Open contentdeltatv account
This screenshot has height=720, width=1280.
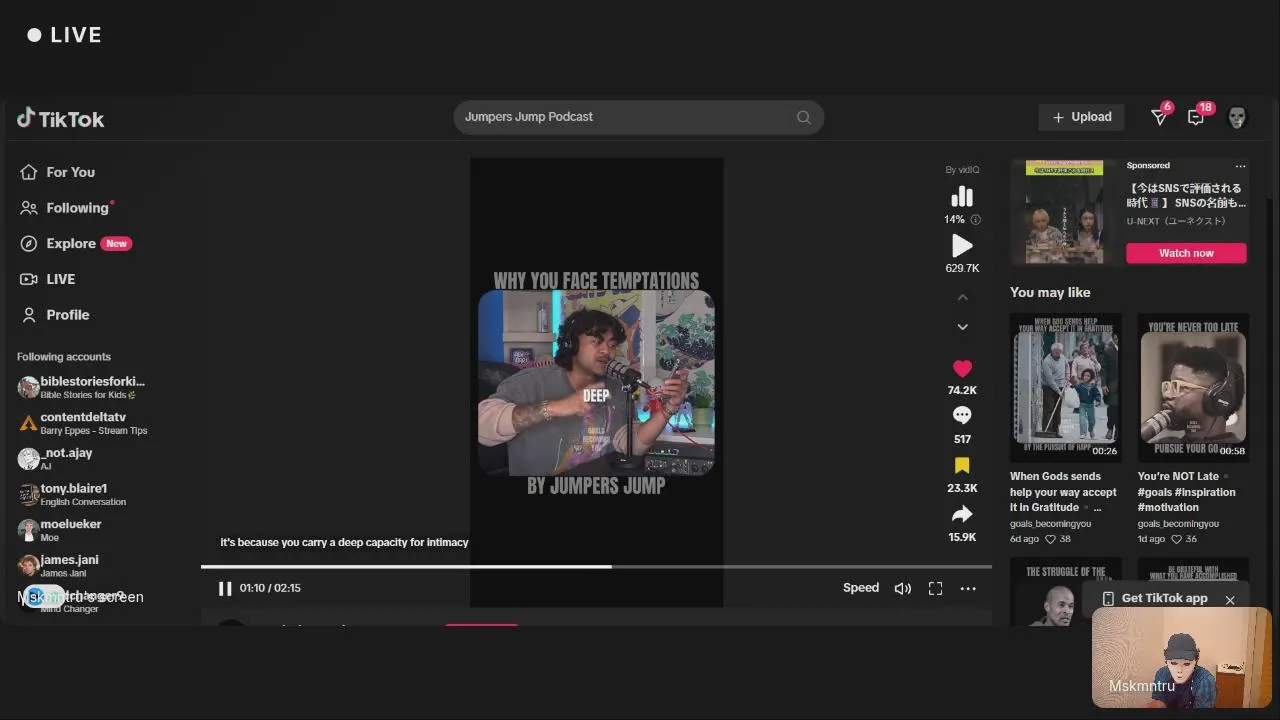click(82, 423)
